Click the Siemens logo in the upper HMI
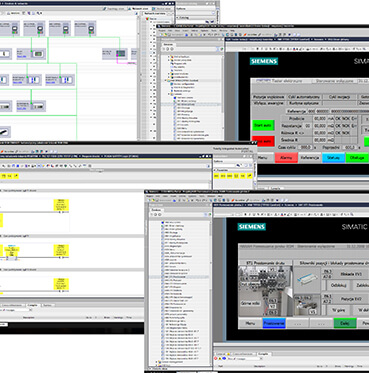 tap(264, 61)
